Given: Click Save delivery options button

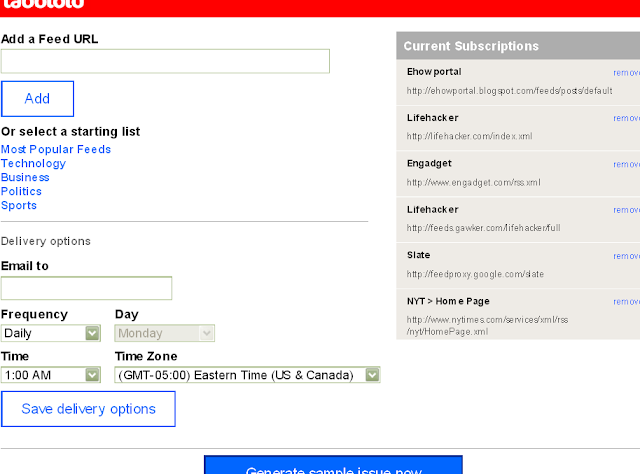Looking at the screenshot, I should [x=88, y=409].
